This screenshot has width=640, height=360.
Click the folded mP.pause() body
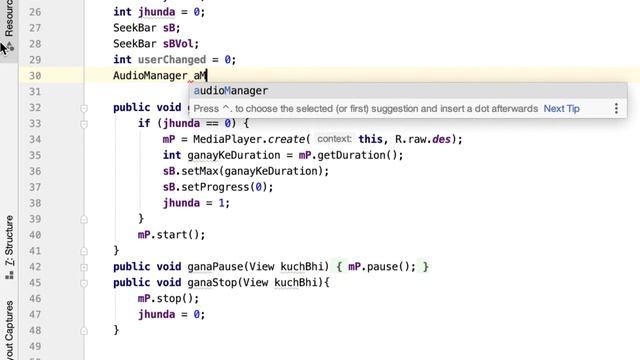(x=382, y=267)
